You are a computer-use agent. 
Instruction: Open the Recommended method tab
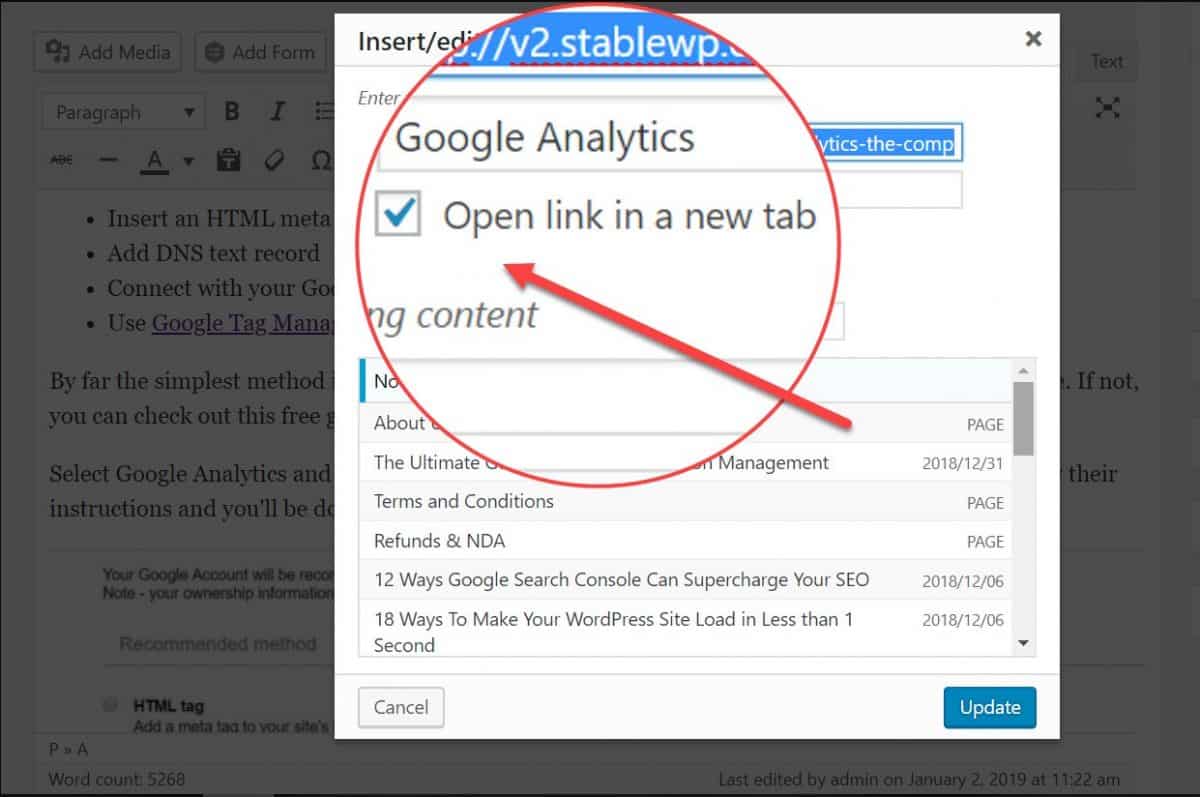pyautogui.click(x=217, y=644)
